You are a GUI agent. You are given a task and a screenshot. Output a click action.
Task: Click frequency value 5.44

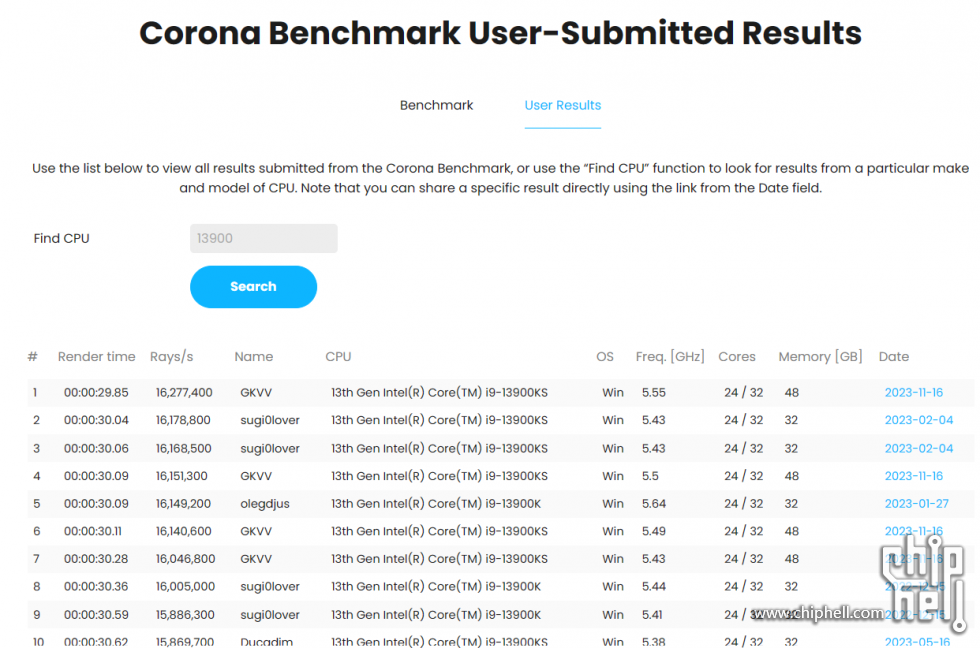click(654, 586)
